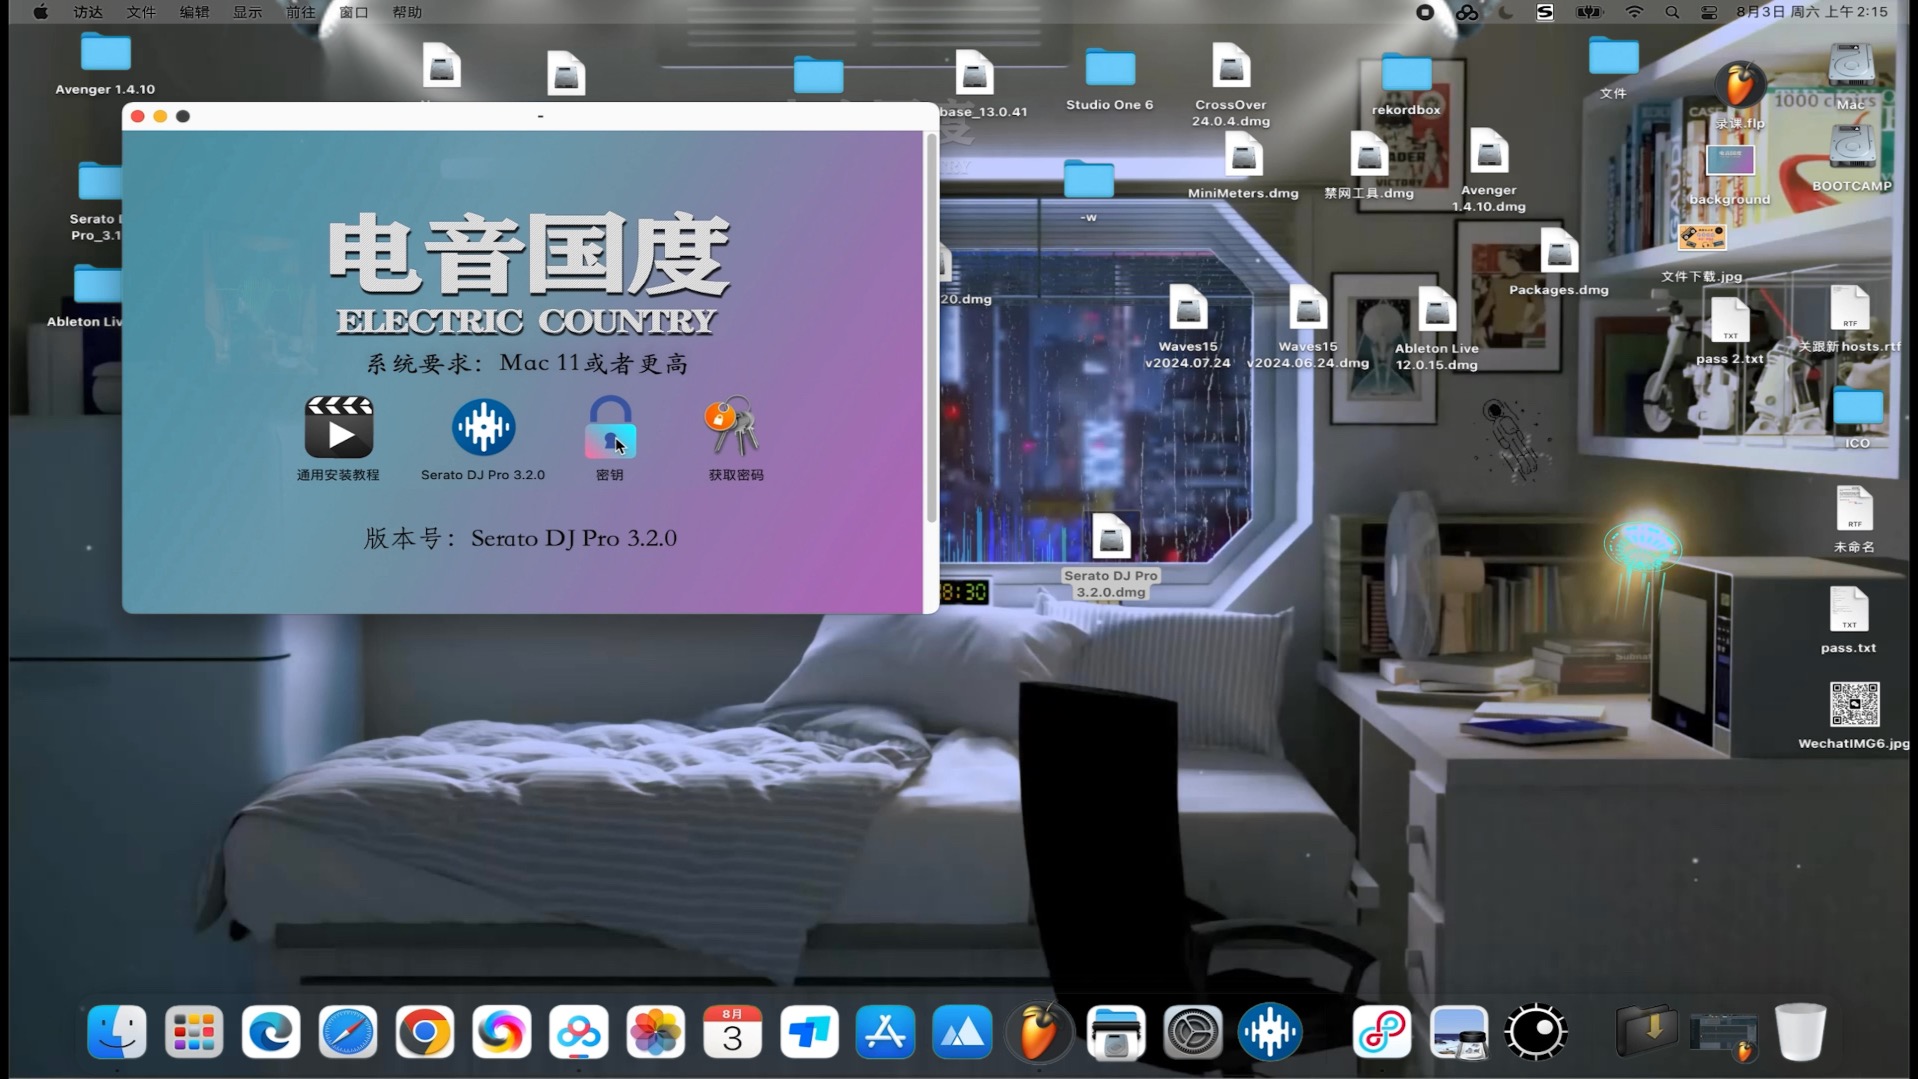1918x1079 pixels.
Task: Open the 访达 menu
Action: pos(88,12)
